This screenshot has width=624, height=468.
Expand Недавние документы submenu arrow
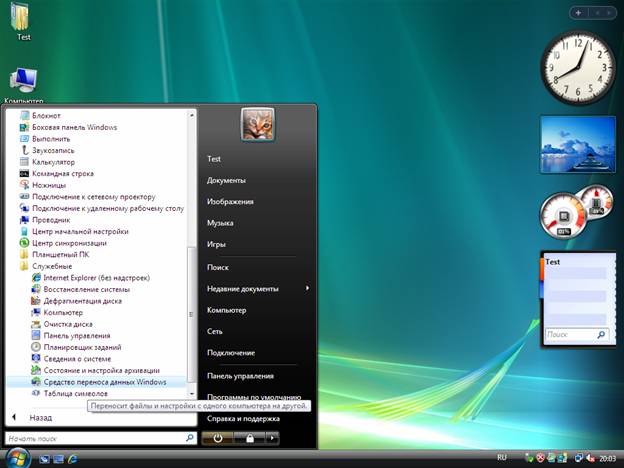[307, 288]
